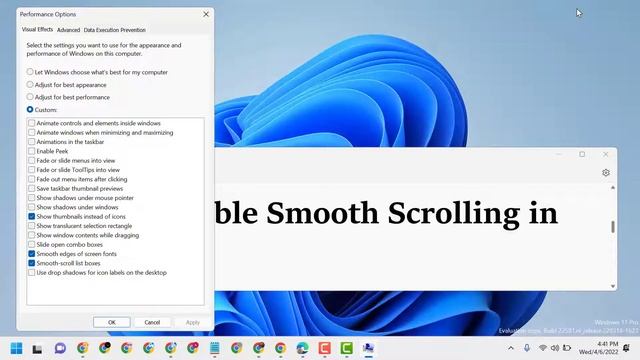Enable Animate windows when minimizing and maximizing

[x=31, y=132]
